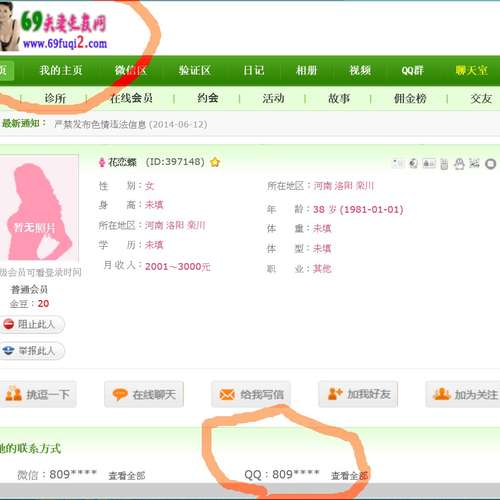Viewport: 500px width, 500px height.
Task: Open the 我的主页 navigation tab
Action: pos(61,70)
